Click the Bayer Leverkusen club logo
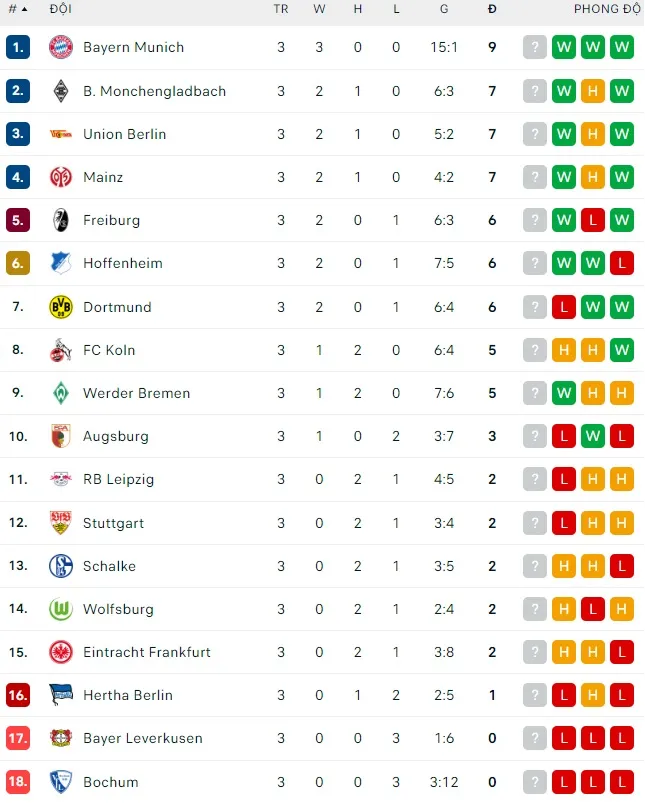This screenshot has height=803, width=645. [x=61, y=738]
